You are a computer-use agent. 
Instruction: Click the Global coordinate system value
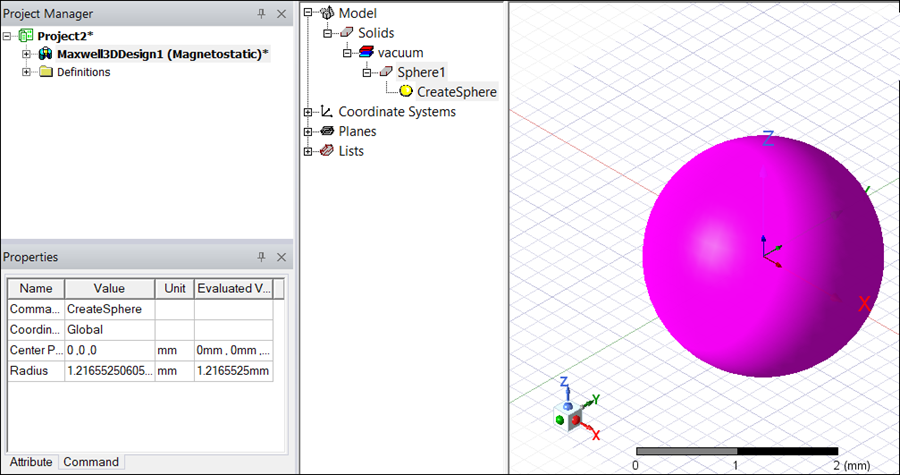point(110,330)
